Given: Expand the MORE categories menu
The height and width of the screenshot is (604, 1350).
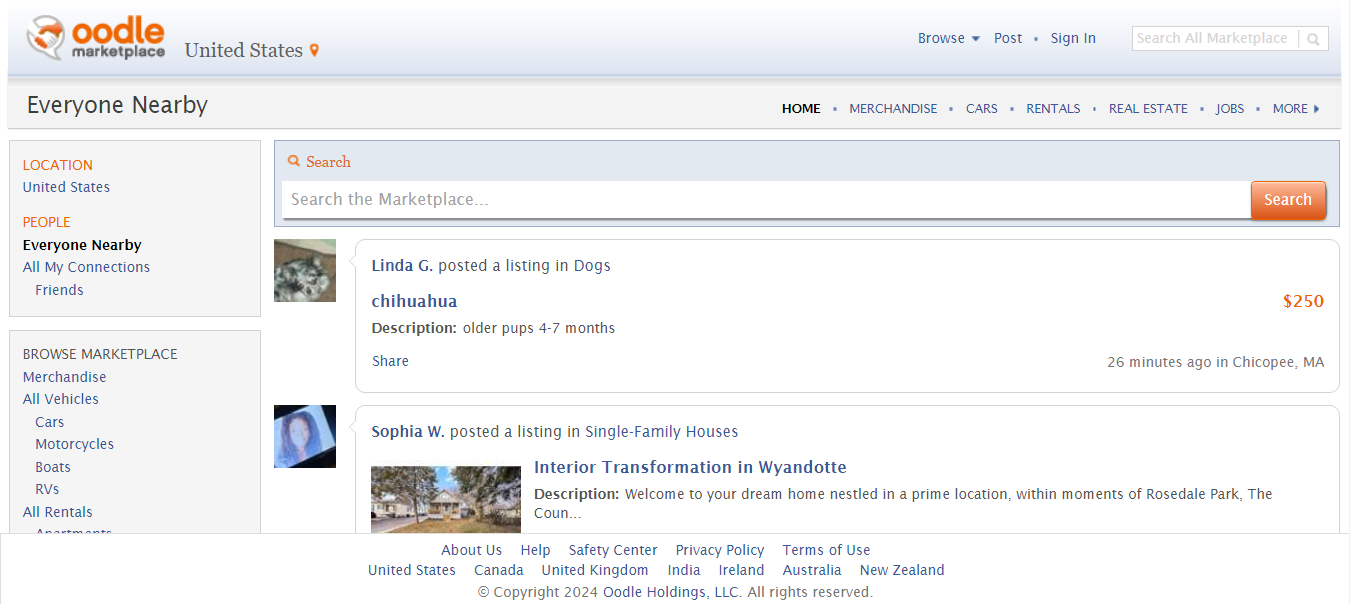Looking at the screenshot, I should coord(1295,108).
